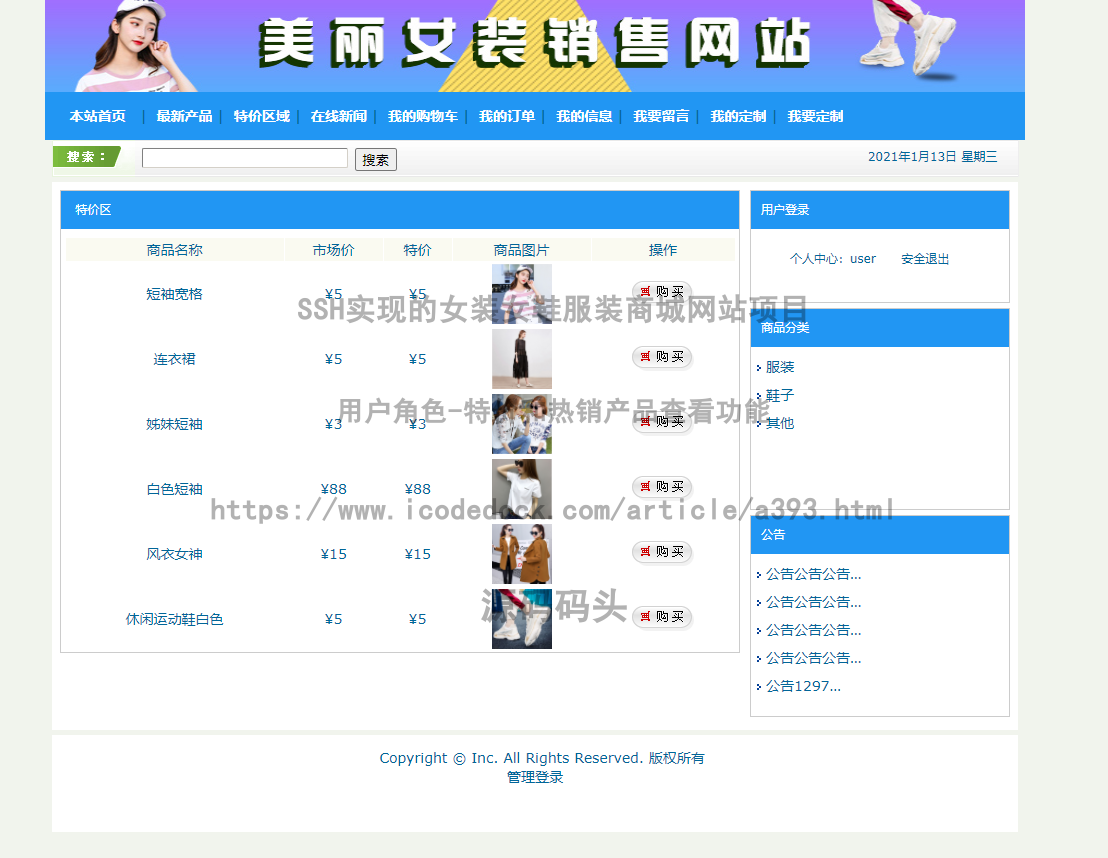Open the 管理登录 admin login link

[x=534, y=777]
